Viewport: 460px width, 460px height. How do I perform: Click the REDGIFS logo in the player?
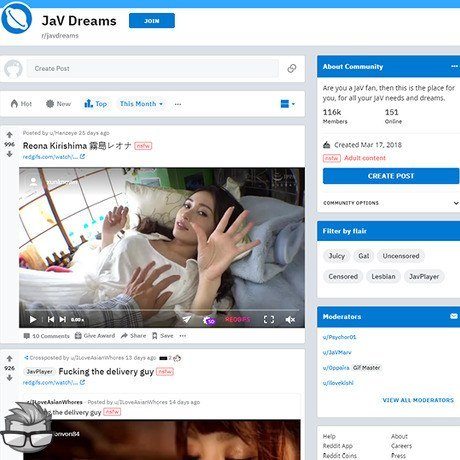pos(237,319)
